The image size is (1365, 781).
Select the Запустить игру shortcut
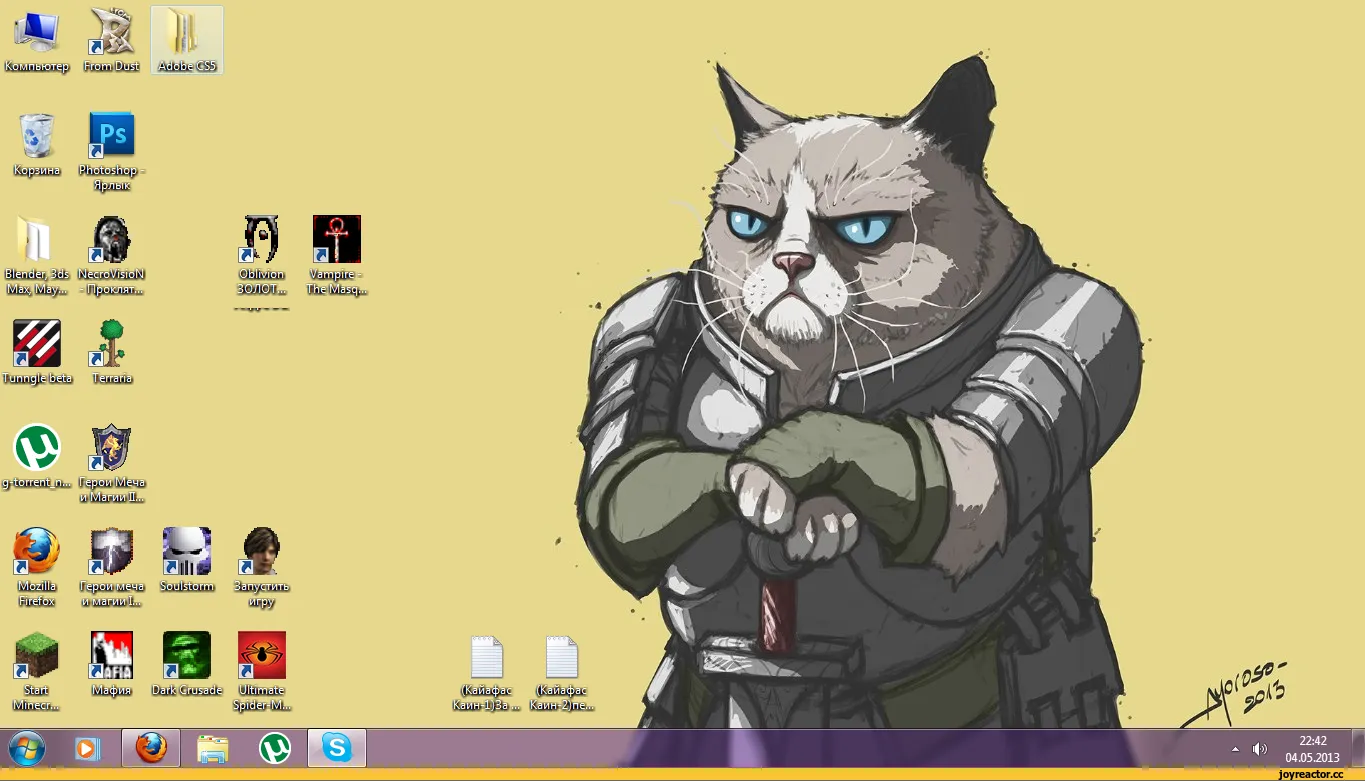click(x=262, y=567)
